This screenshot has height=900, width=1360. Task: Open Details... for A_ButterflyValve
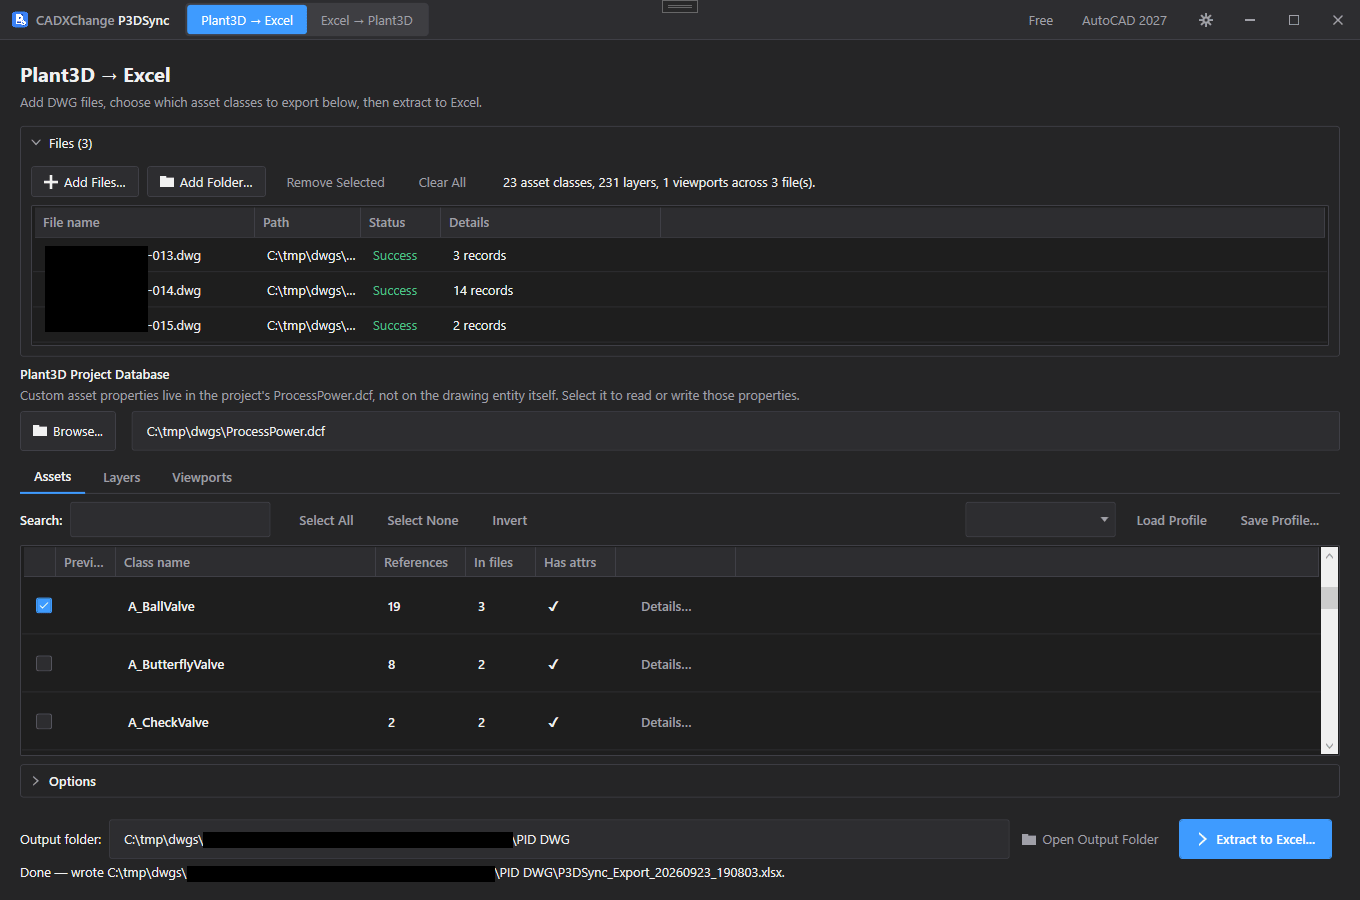point(666,664)
